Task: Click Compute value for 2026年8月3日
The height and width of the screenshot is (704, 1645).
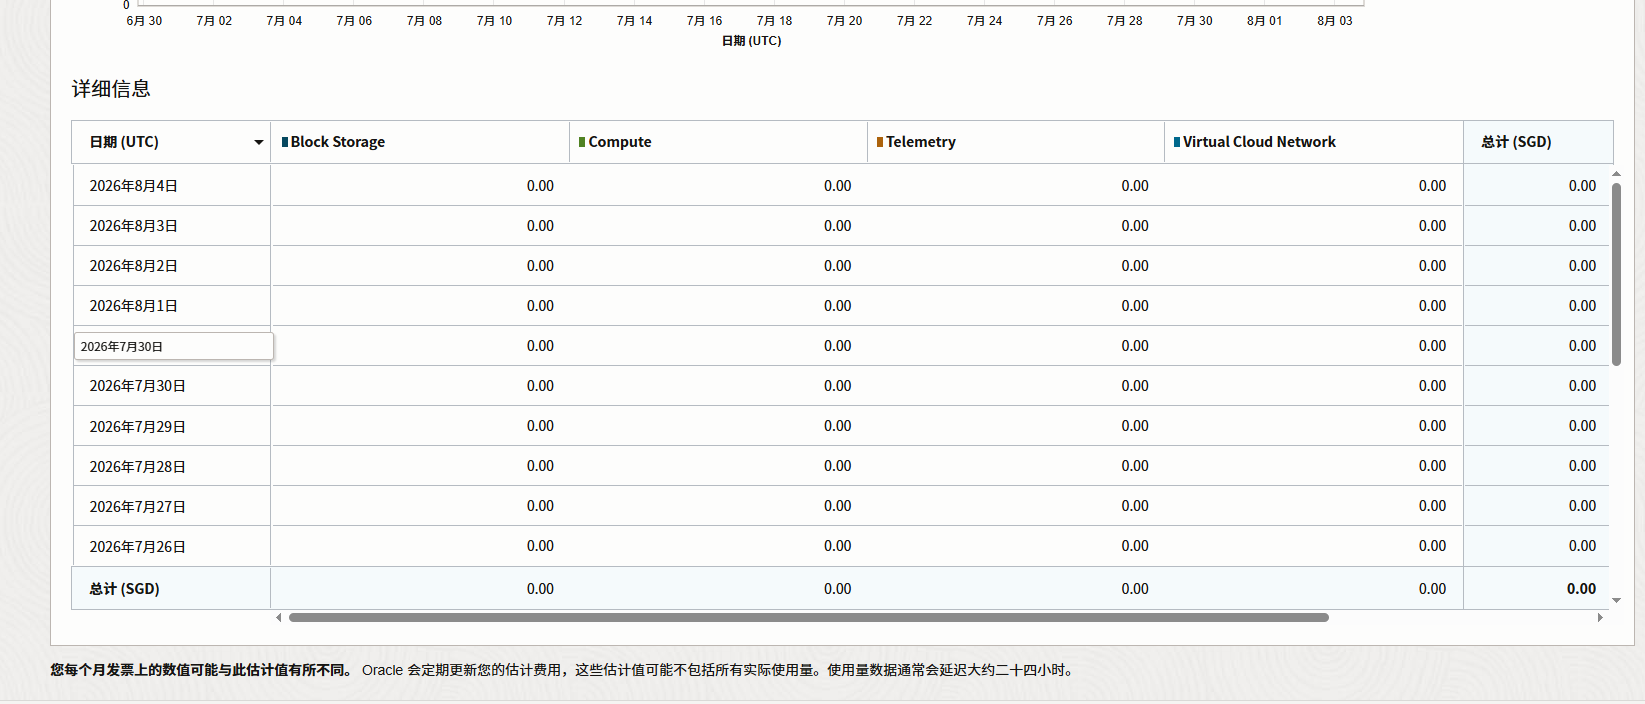Action: pyautogui.click(x=838, y=226)
